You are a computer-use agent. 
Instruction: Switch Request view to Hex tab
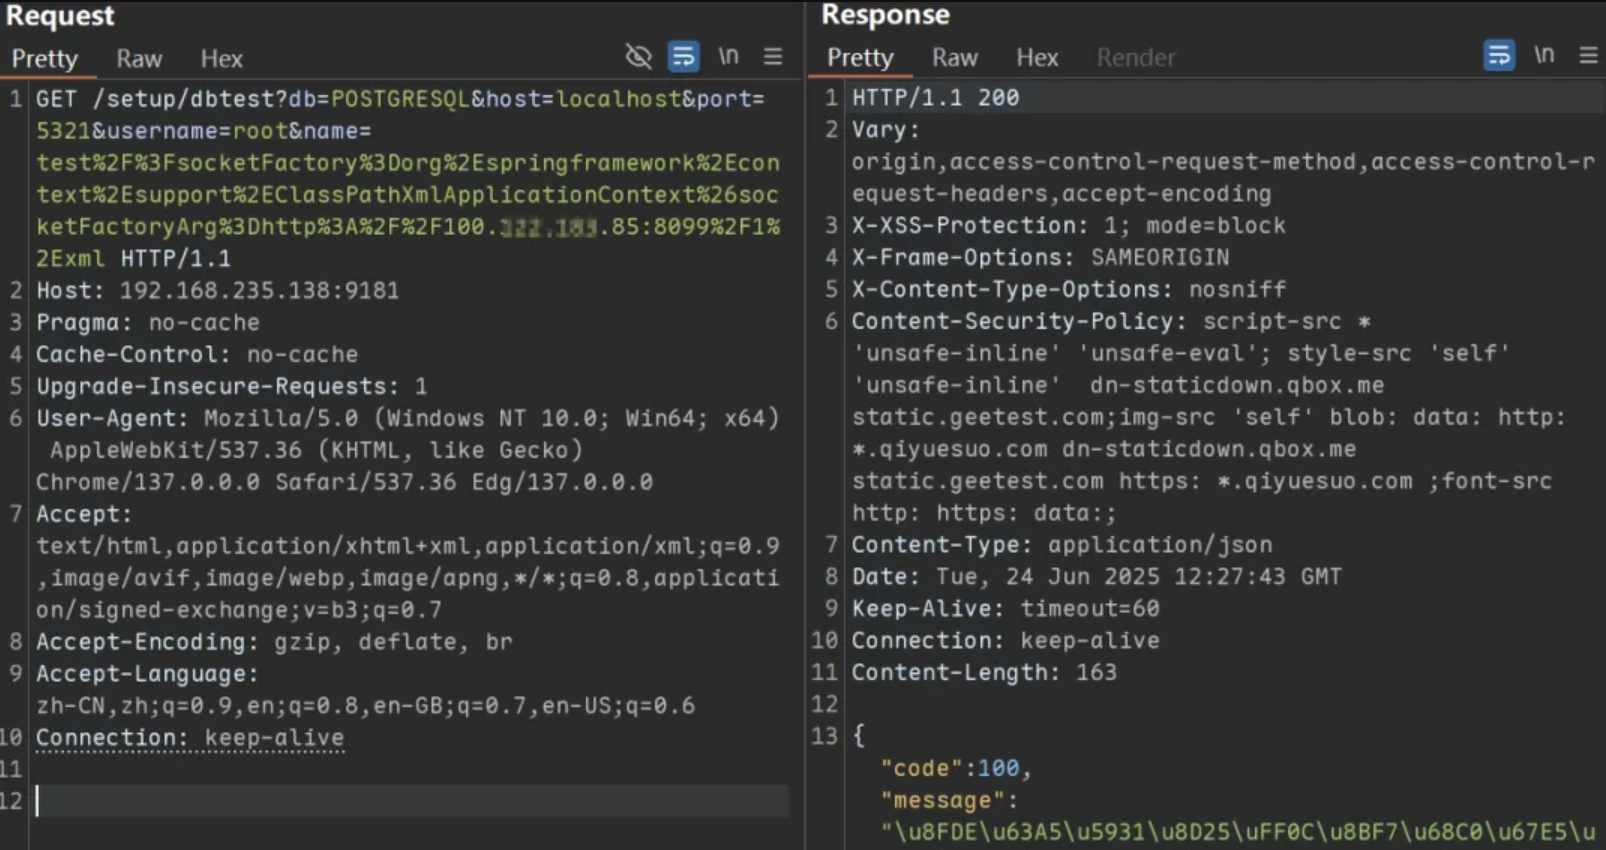click(221, 59)
